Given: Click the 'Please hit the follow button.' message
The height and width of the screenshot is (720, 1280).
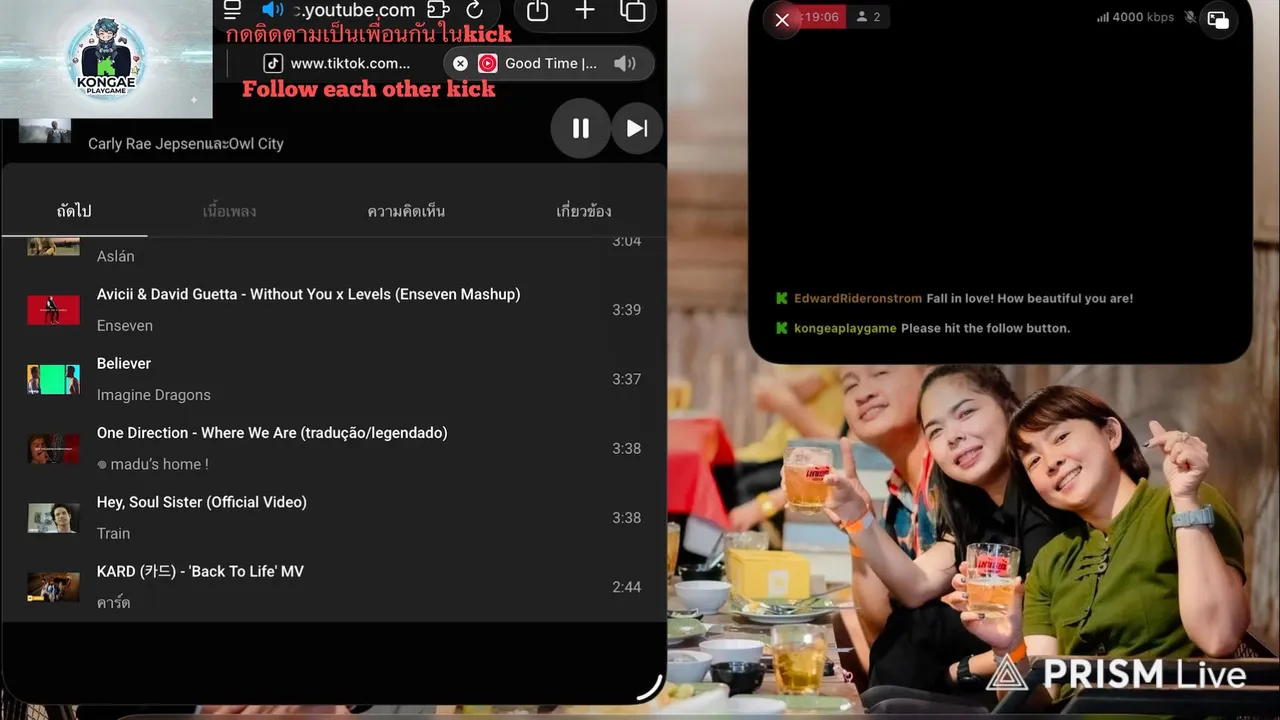Looking at the screenshot, I should coord(985,328).
